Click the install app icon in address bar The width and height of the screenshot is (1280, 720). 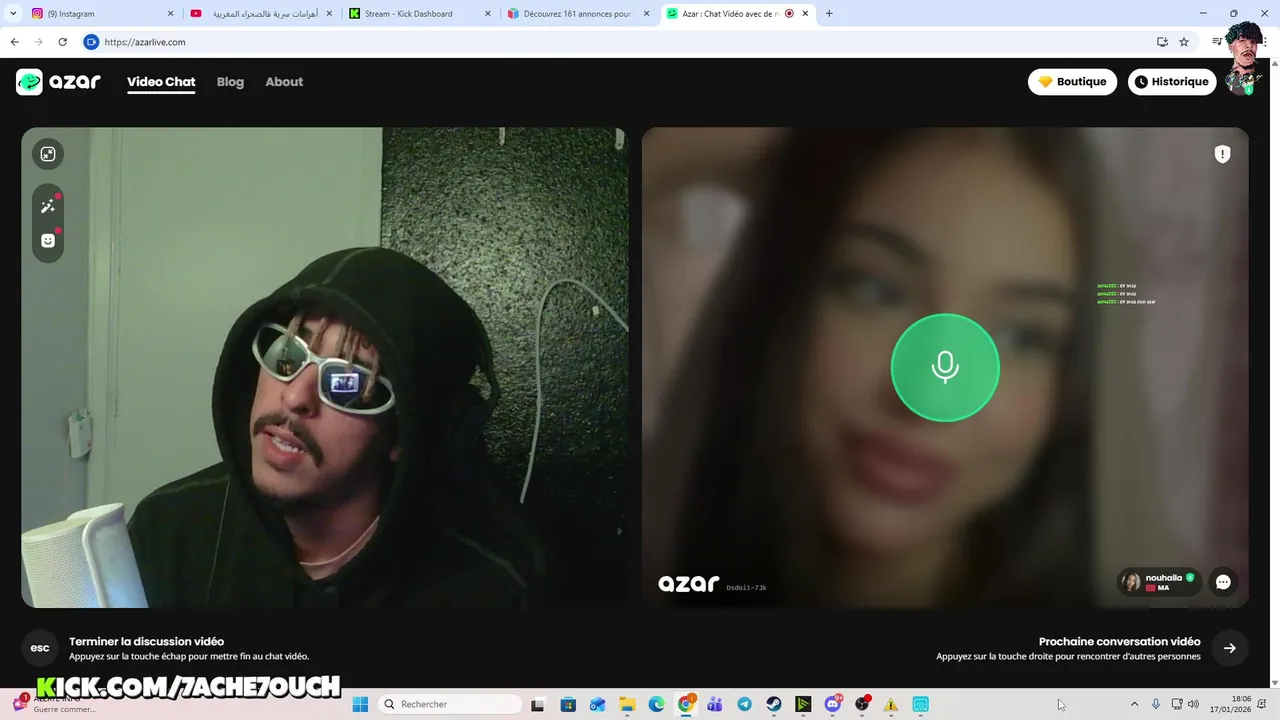click(x=1162, y=42)
